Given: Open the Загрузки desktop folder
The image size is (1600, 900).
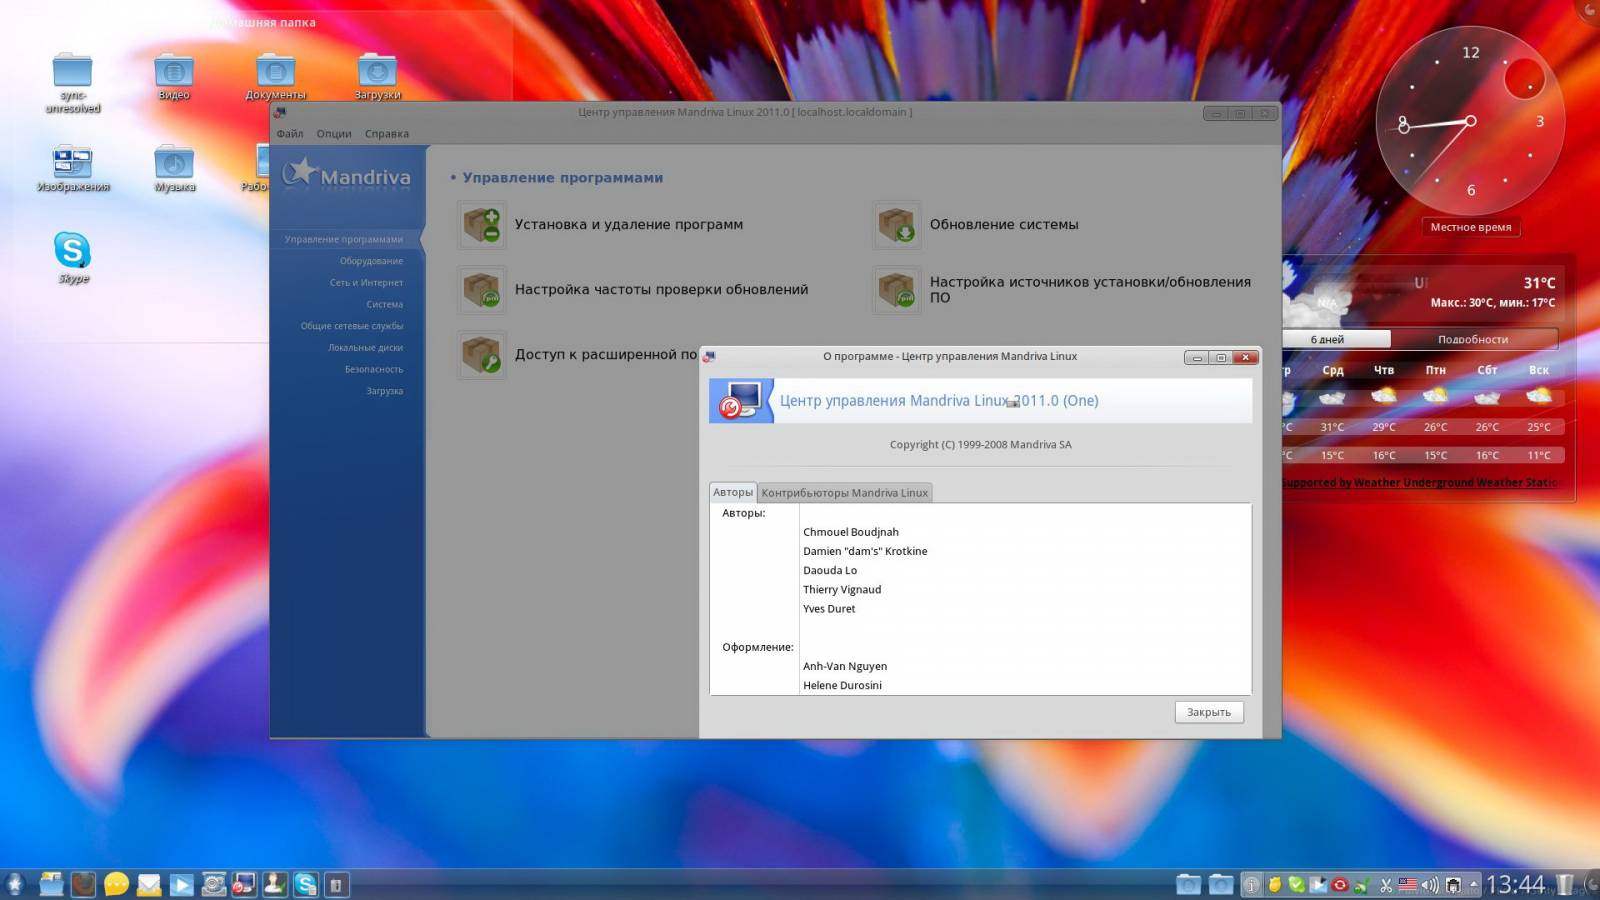Looking at the screenshot, I should coord(377,77).
